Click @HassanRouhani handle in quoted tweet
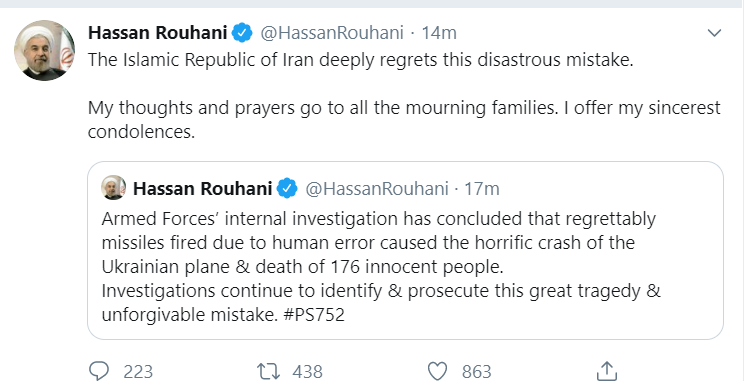 (x=376, y=188)
